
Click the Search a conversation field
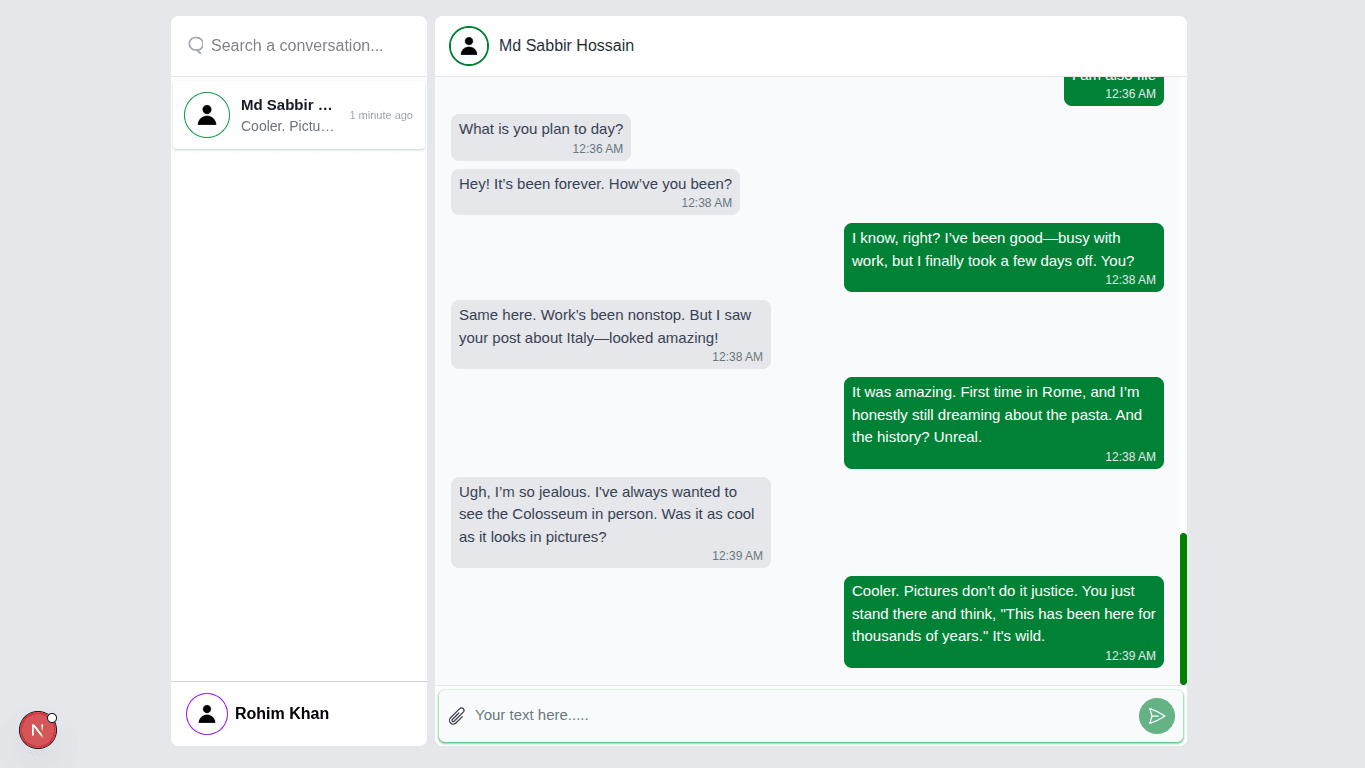point(310,46)
